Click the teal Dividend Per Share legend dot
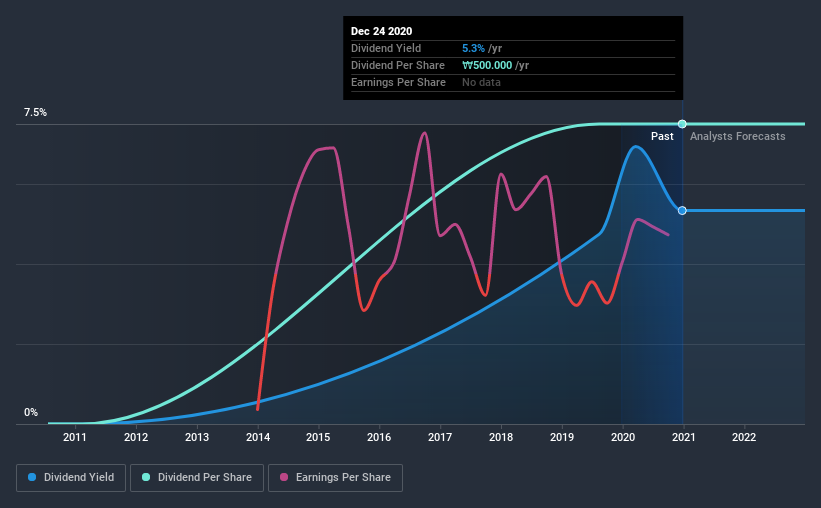 coord(146,477)
